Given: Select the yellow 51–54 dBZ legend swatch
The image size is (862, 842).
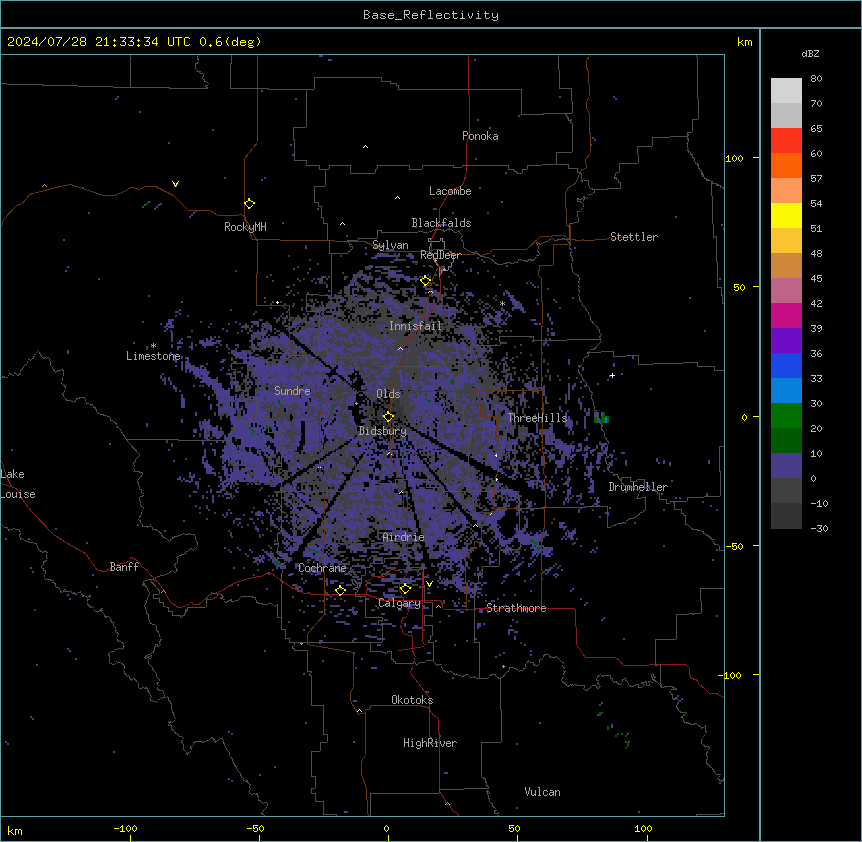Looking at the screenshot, I should (786, 215).
